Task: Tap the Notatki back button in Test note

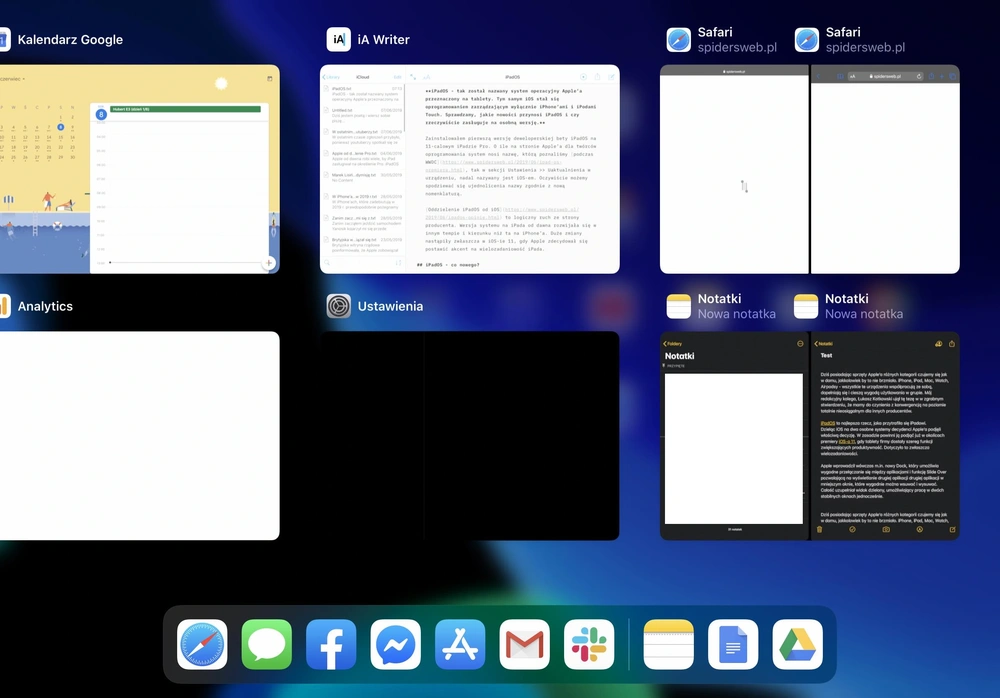Action: tap(824, 344)
